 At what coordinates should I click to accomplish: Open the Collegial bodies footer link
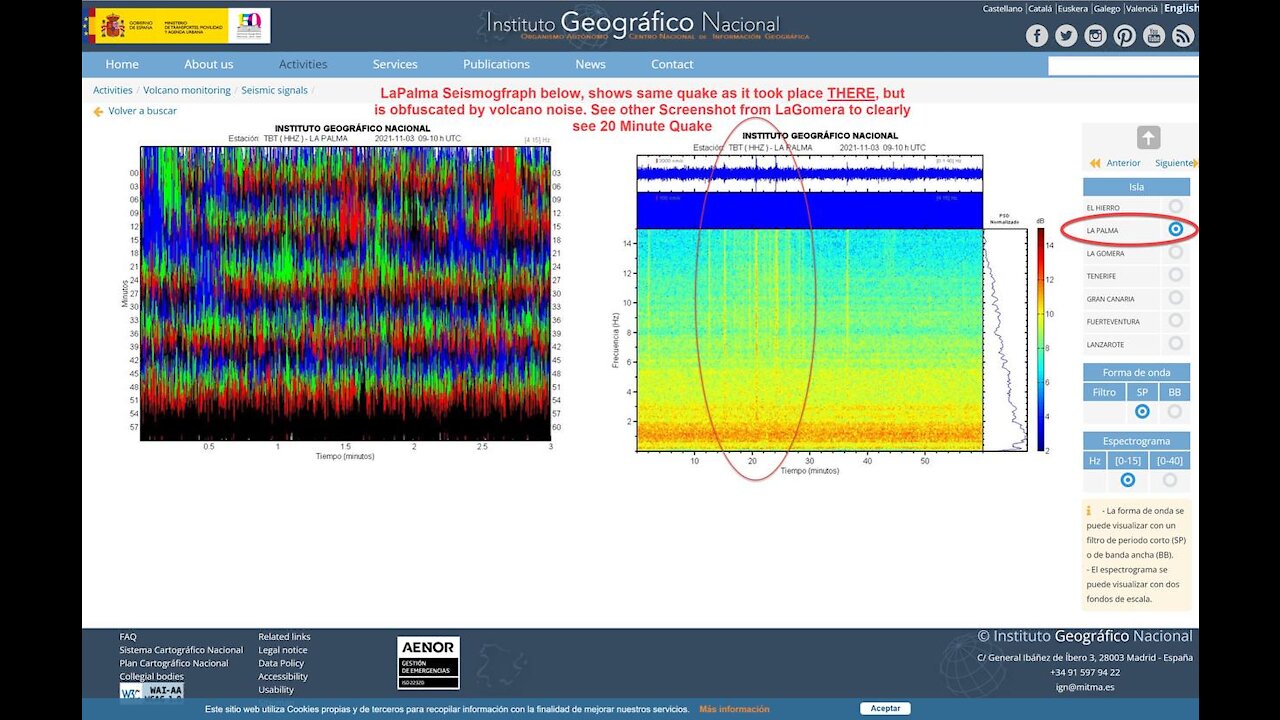[x=151, y=676]
